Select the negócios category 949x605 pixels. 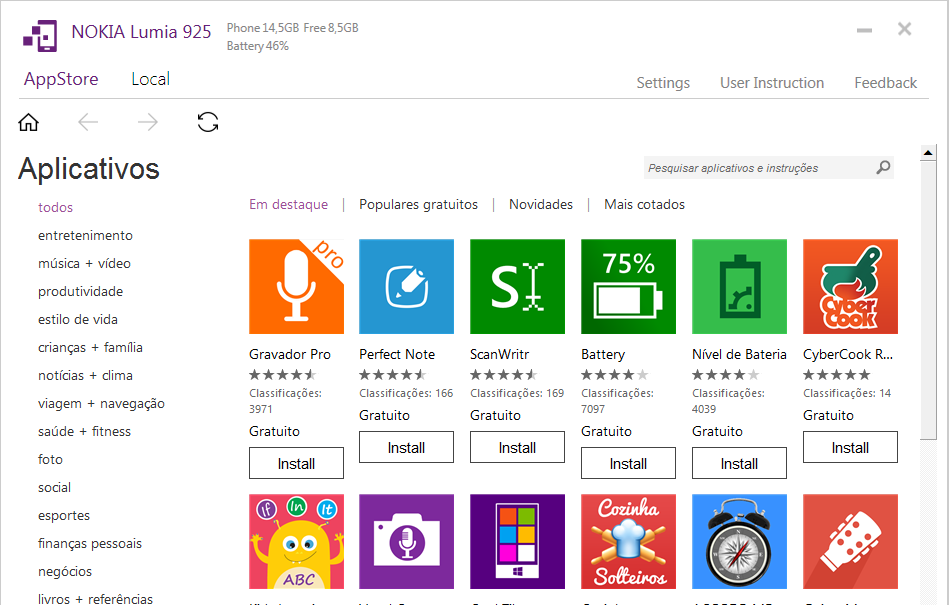pyautogui.click(x=65, y=571)
